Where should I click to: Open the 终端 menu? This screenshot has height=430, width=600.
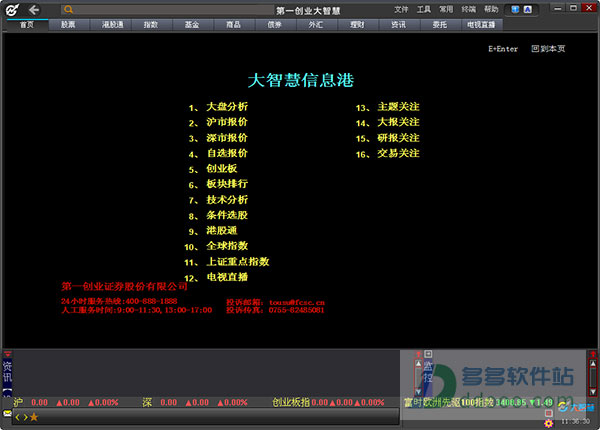468,9
